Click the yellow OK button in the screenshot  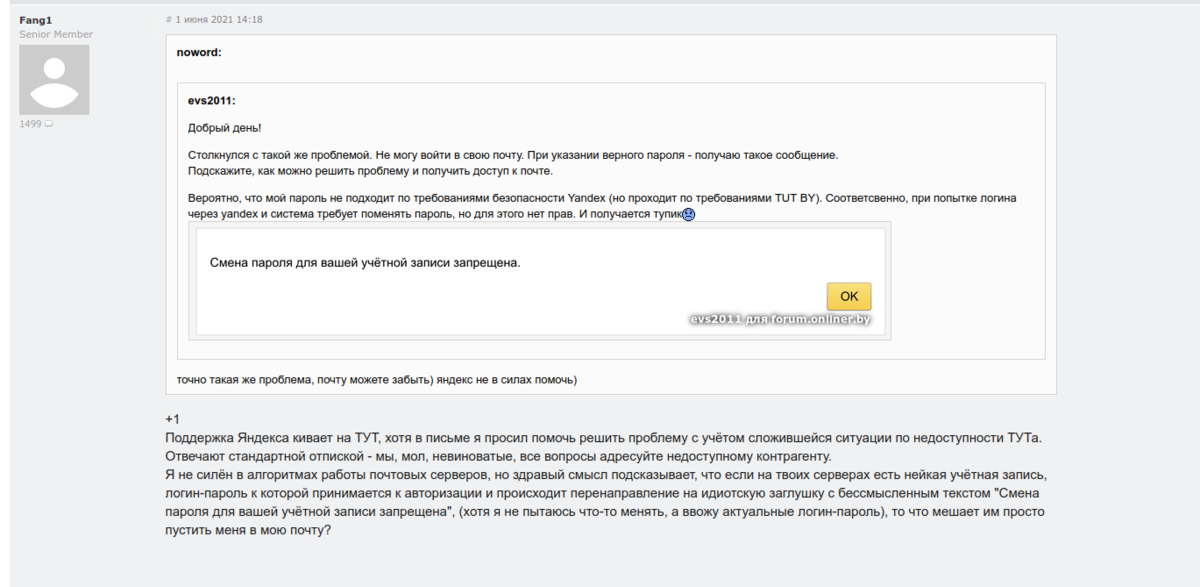tap(849, 296)
